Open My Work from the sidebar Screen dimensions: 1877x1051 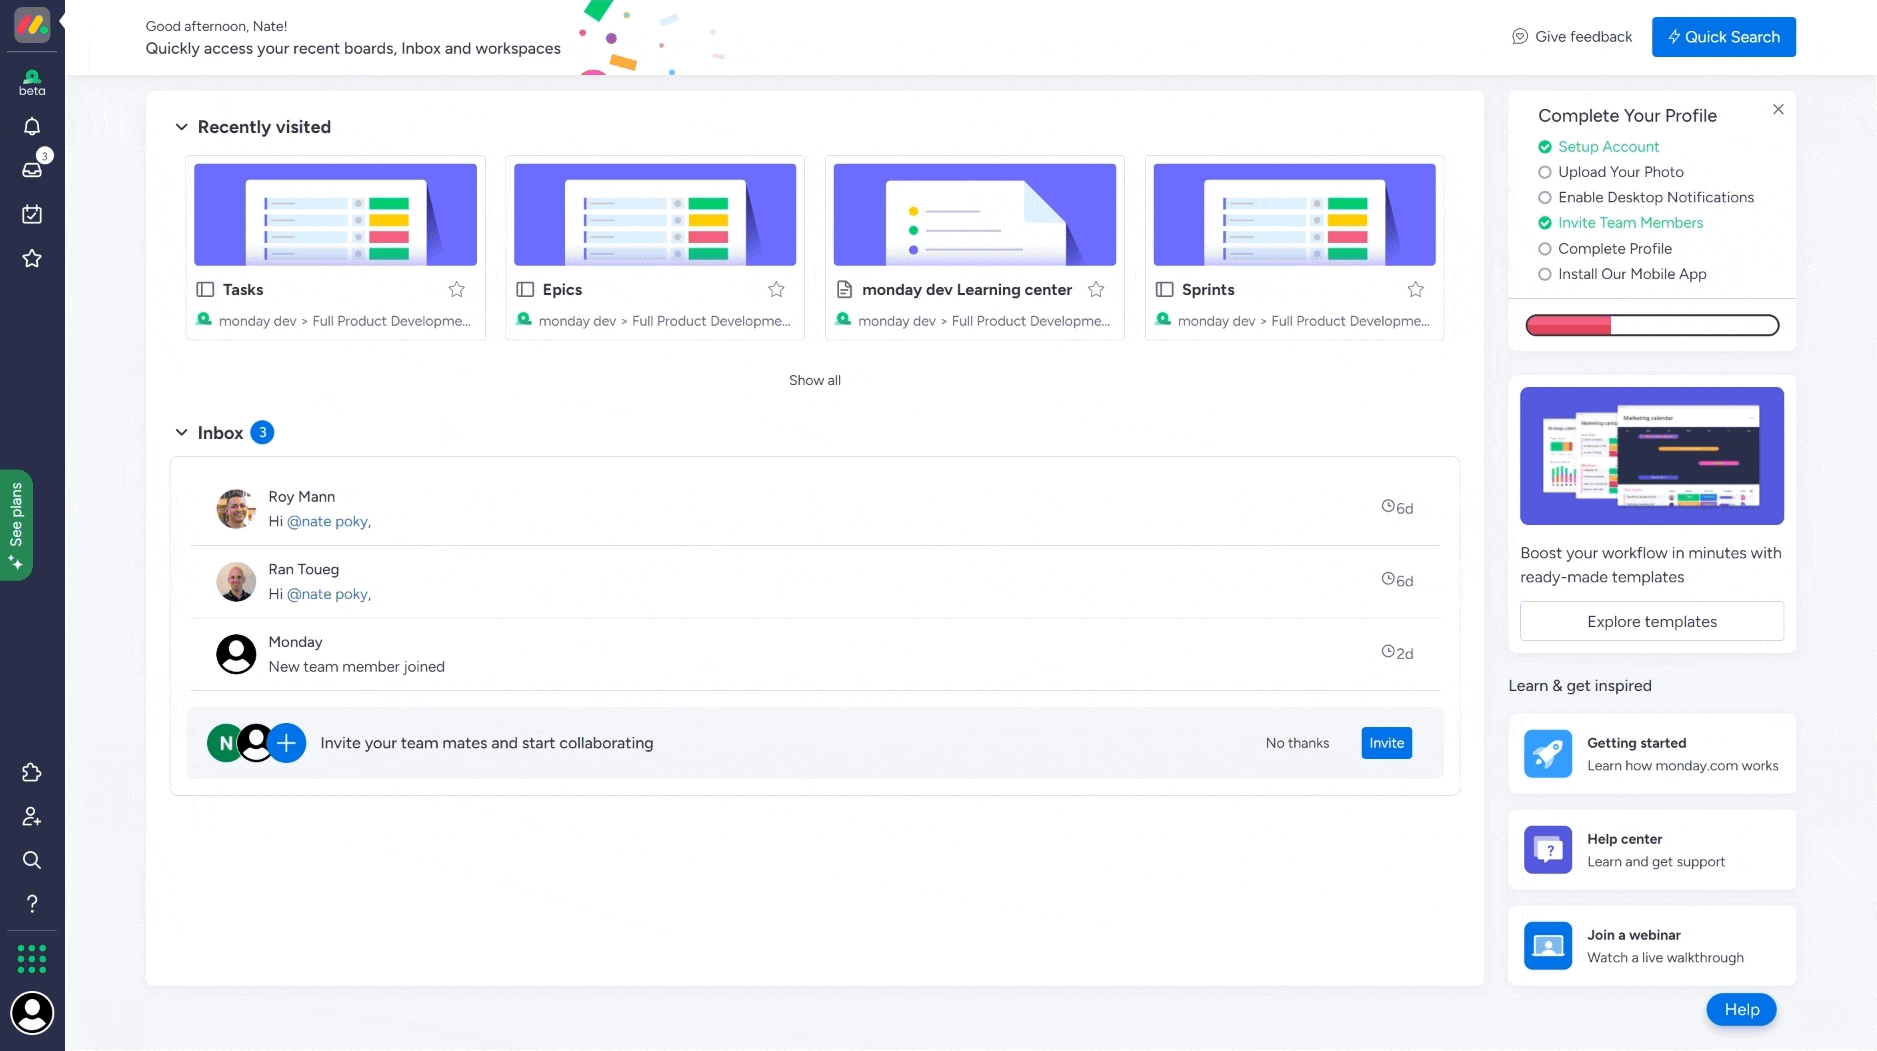point(31,213)
